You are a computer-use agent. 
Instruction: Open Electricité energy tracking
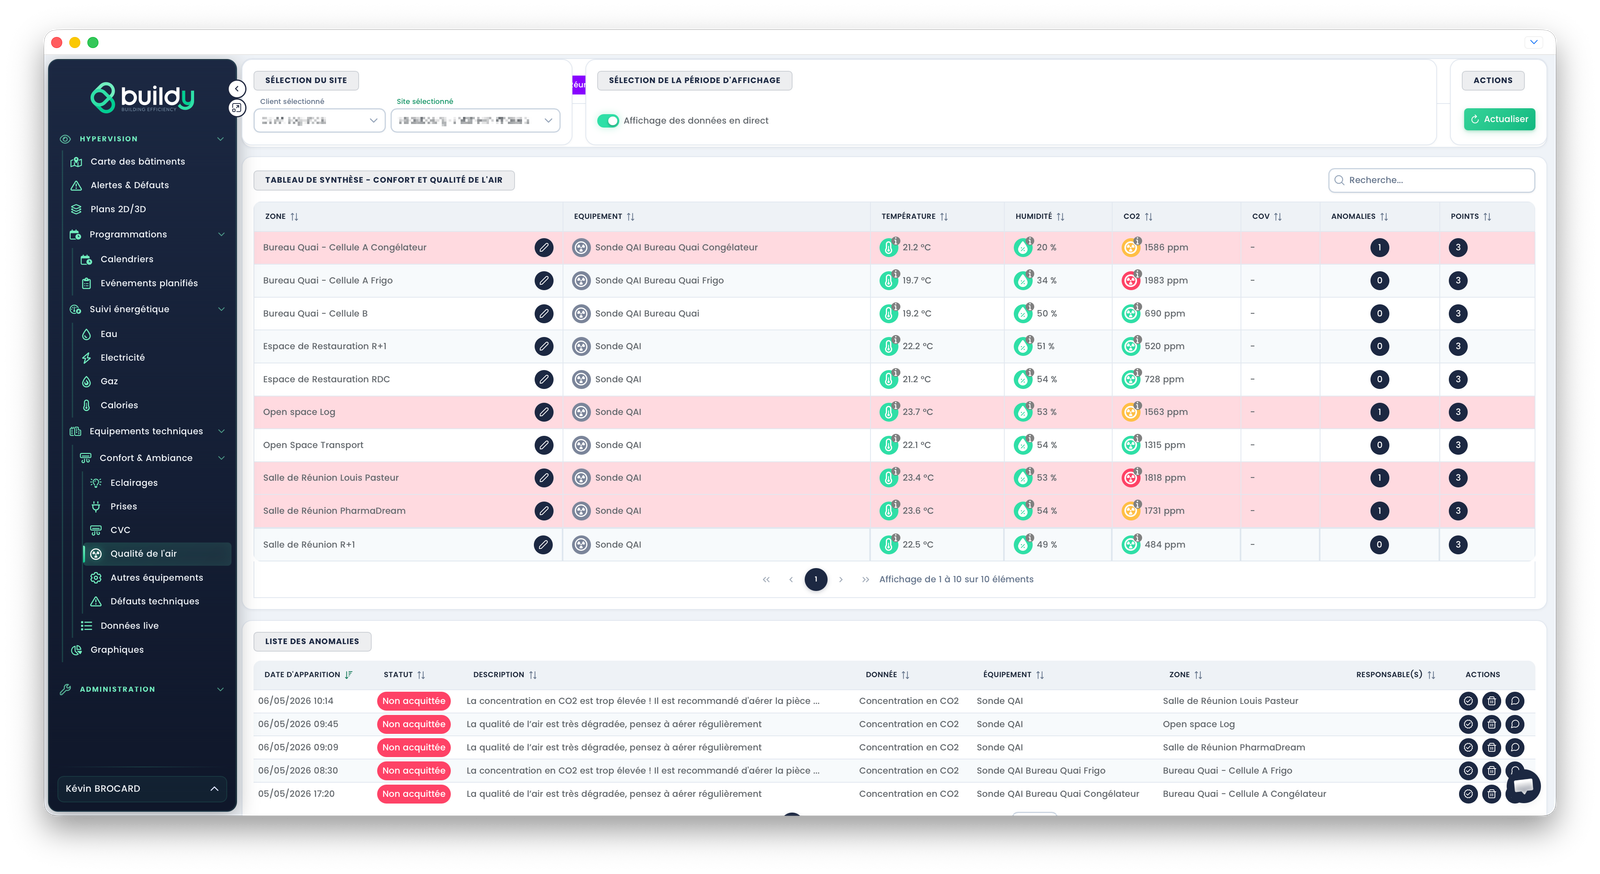(x=122, y=358)
